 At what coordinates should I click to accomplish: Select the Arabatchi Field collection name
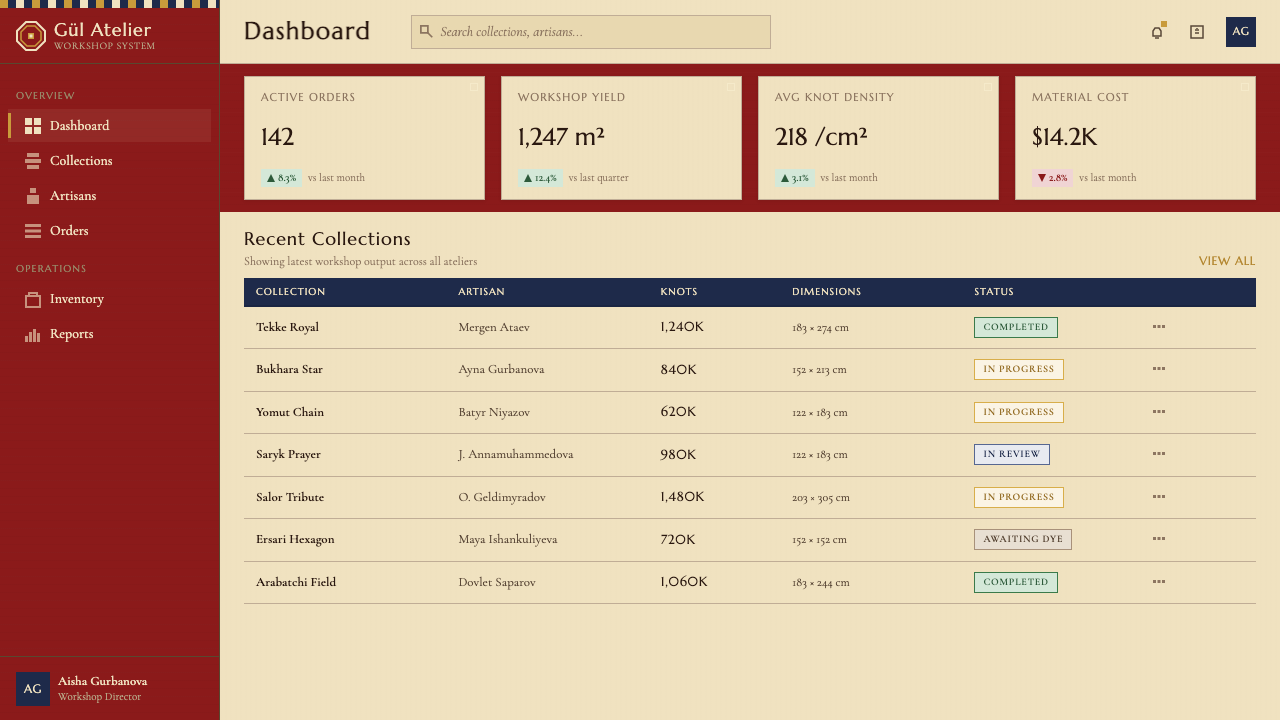(296, 582)
